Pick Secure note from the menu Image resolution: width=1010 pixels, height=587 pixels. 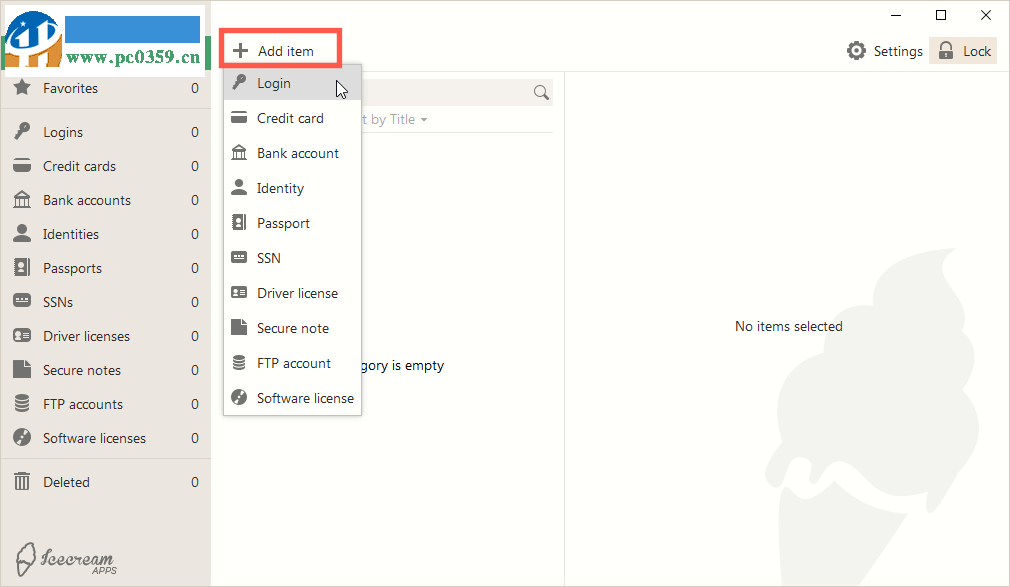[x=287, y=327]
